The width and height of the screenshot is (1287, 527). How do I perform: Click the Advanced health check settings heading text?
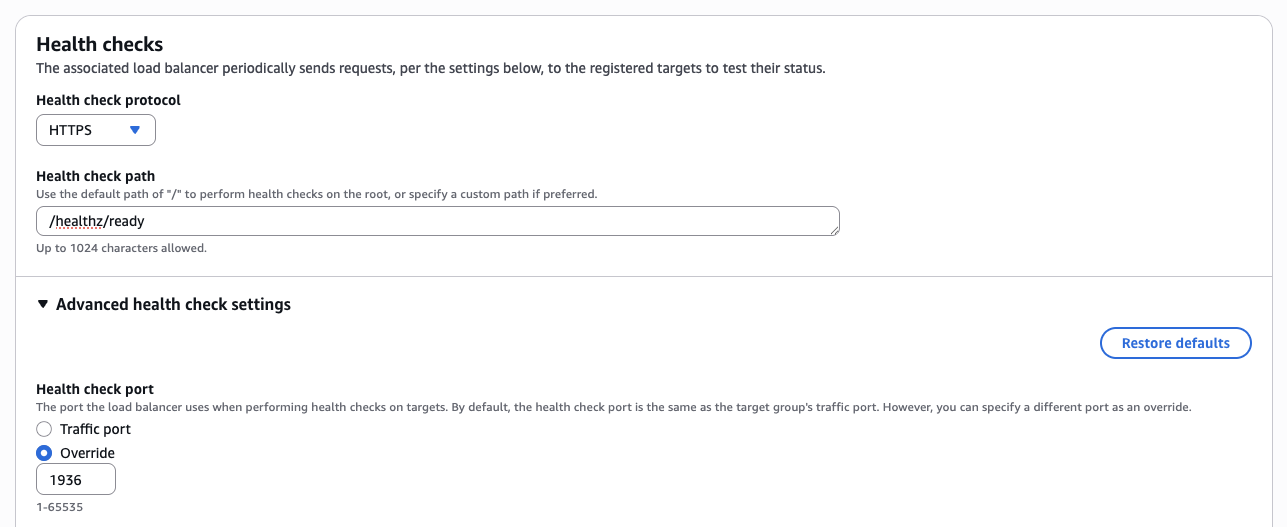(x=173, y=304)
